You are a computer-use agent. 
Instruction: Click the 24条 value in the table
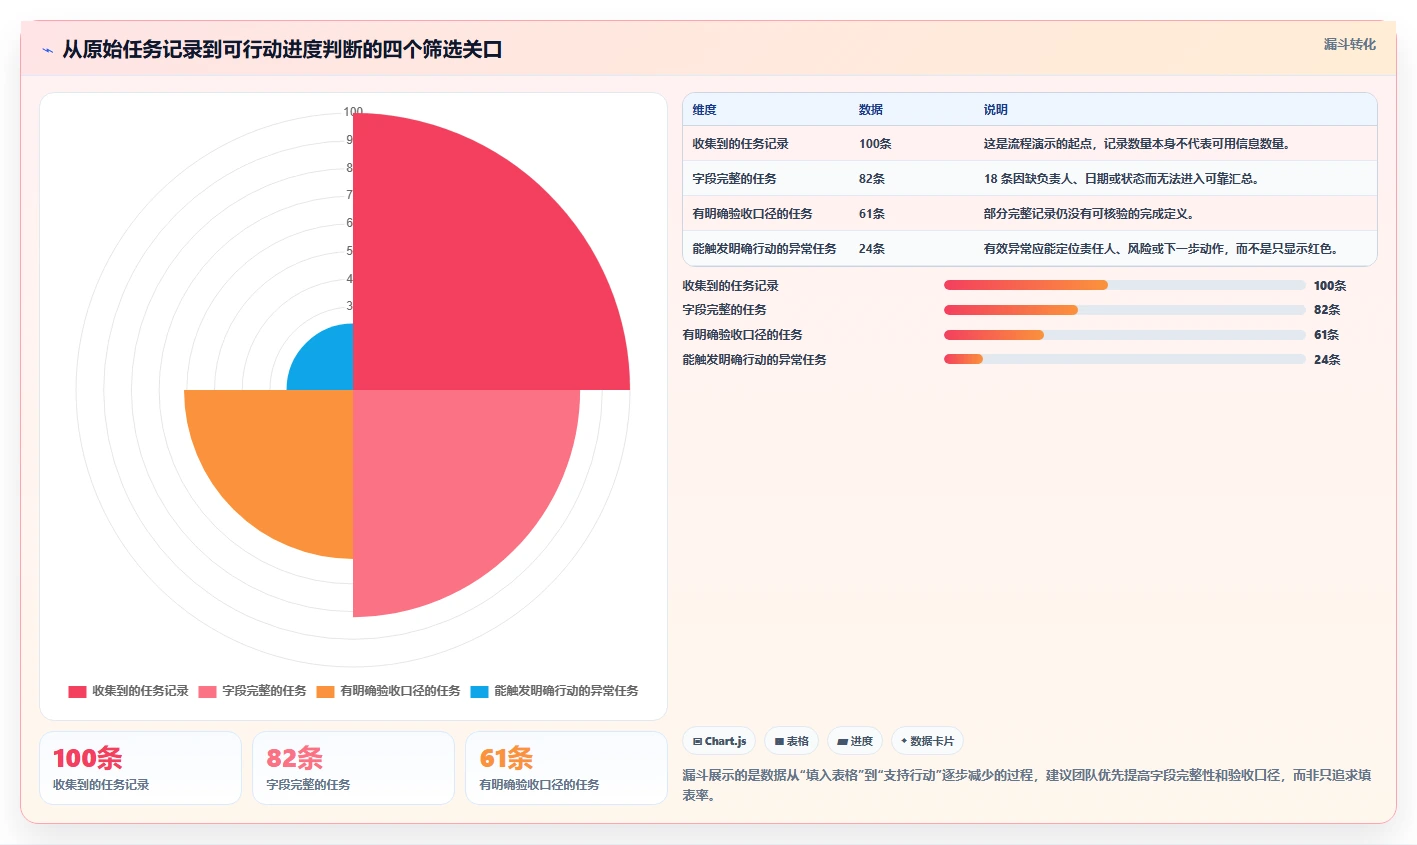coord(872,249)
